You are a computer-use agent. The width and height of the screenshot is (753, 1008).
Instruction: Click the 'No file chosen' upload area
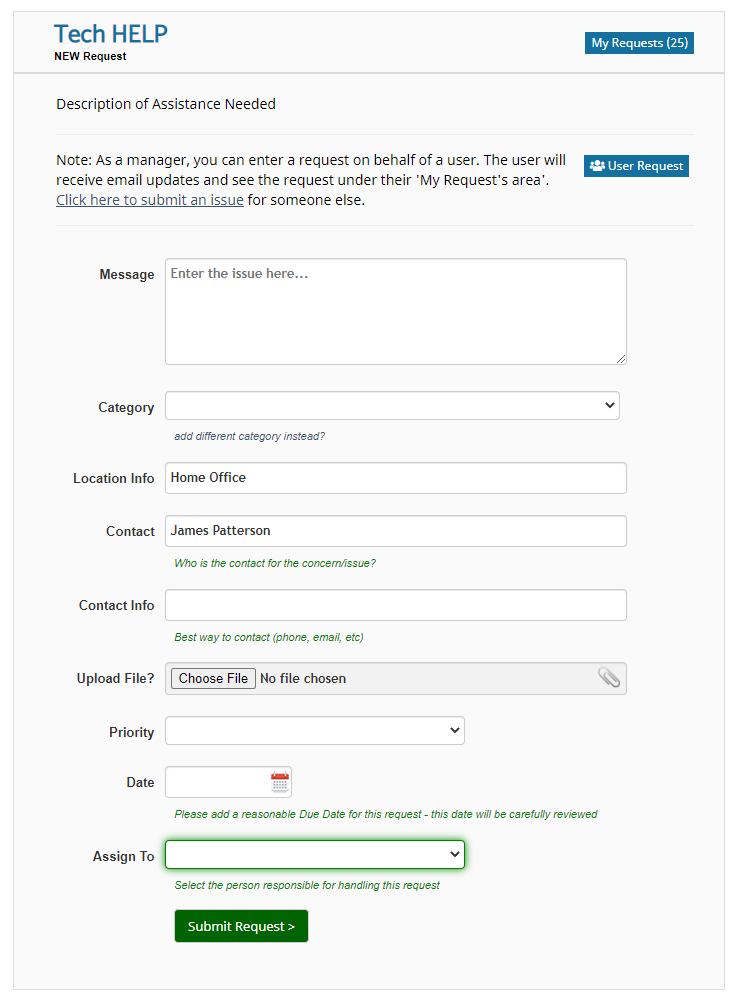[x=303, y=678]
